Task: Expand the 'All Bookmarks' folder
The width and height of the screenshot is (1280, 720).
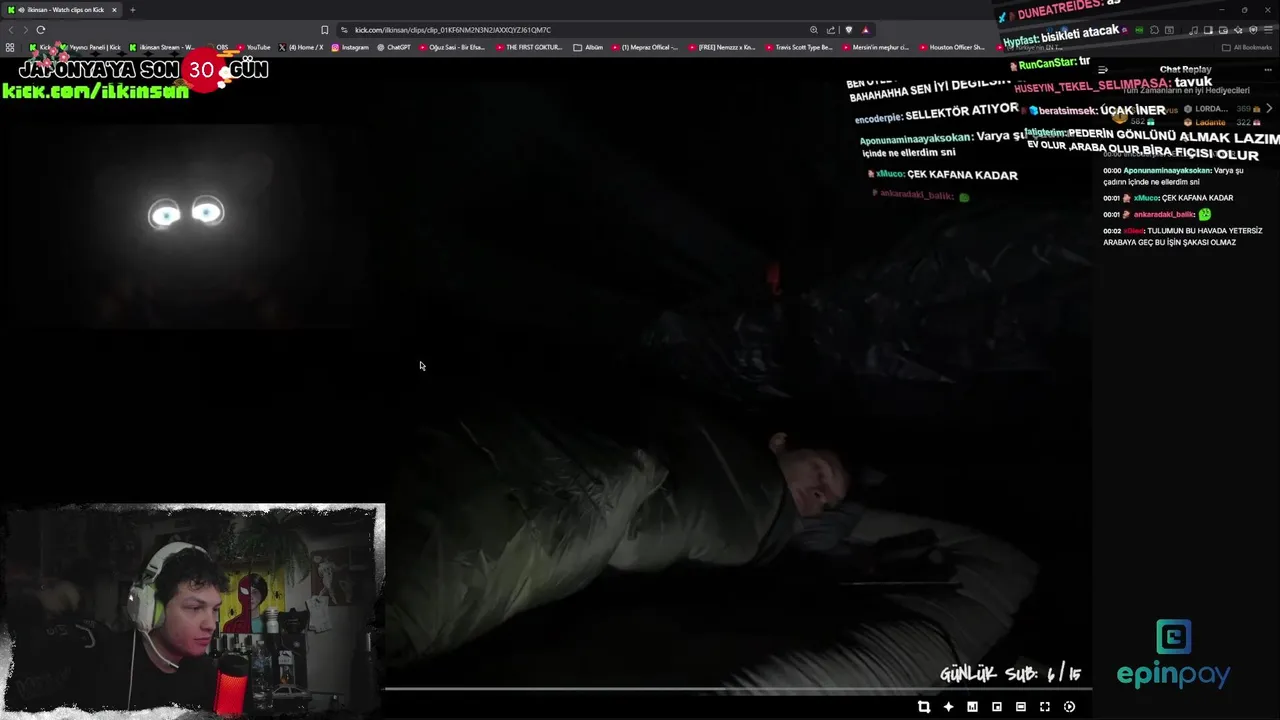Action: coord(1247,47)
